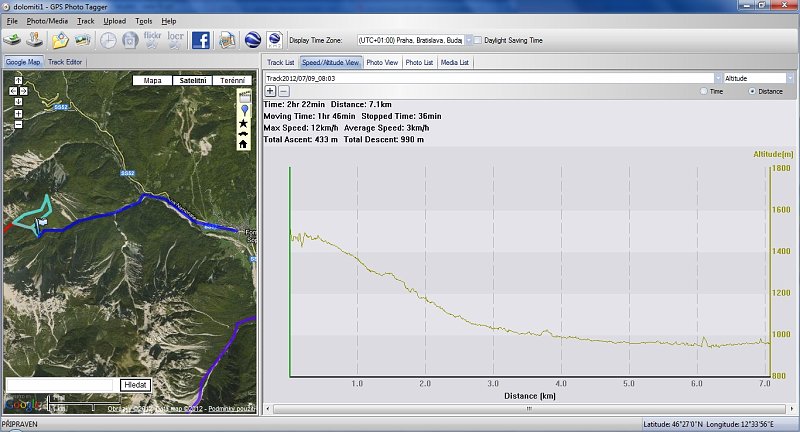Pan map down with arrow control
This screenshot has height=432, width=800.
point(18,101)
